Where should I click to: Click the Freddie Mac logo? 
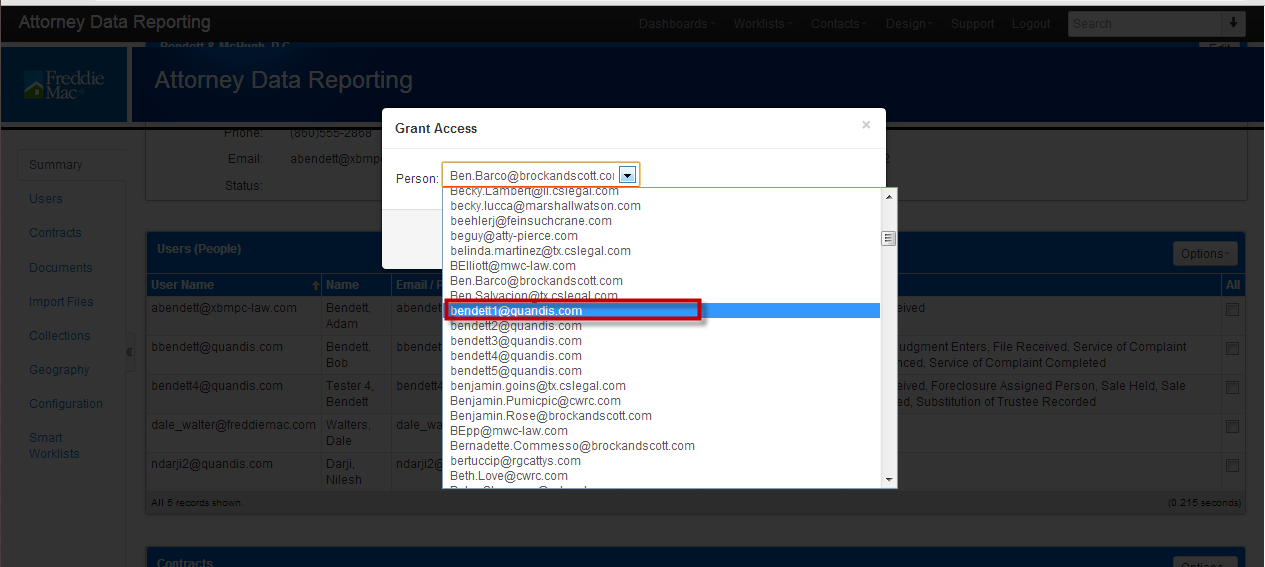pyautogui.click(x=64, y=85)
